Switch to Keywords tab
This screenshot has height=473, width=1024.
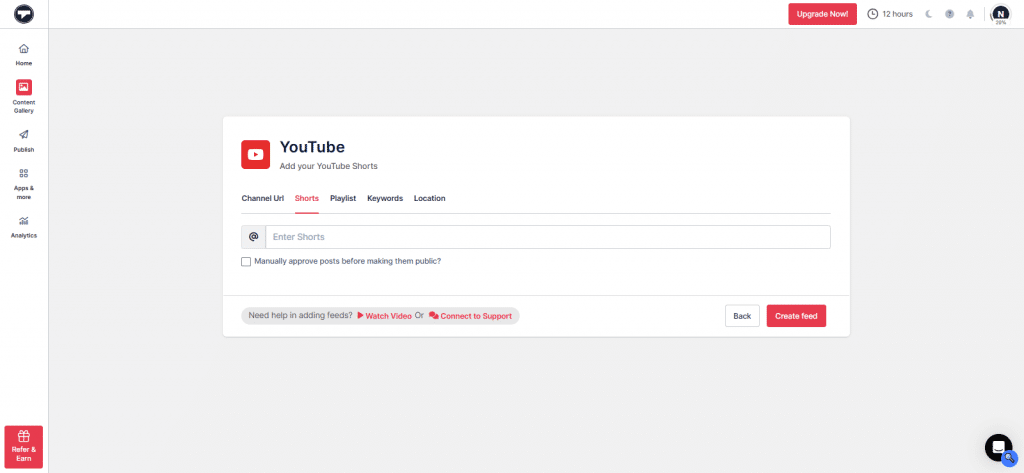point(385,198)
